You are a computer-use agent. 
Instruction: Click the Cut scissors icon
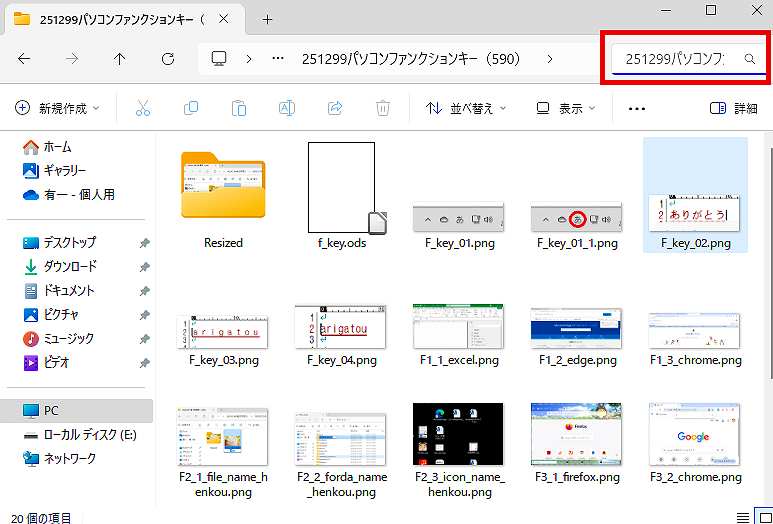(x=143, y=108)
